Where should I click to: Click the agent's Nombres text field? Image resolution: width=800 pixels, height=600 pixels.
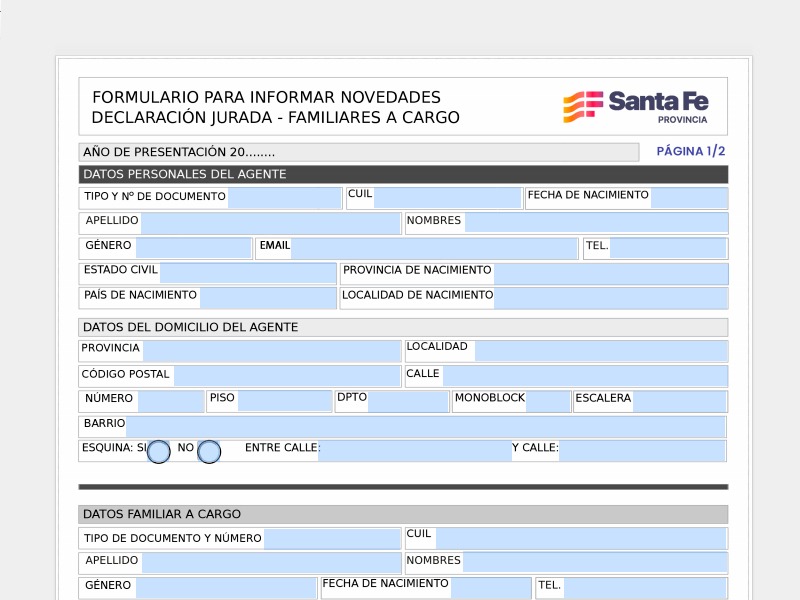click(595, 223)
